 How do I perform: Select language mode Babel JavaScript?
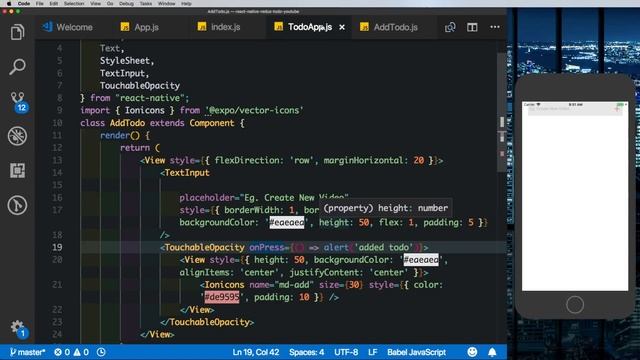coord(416,352)
